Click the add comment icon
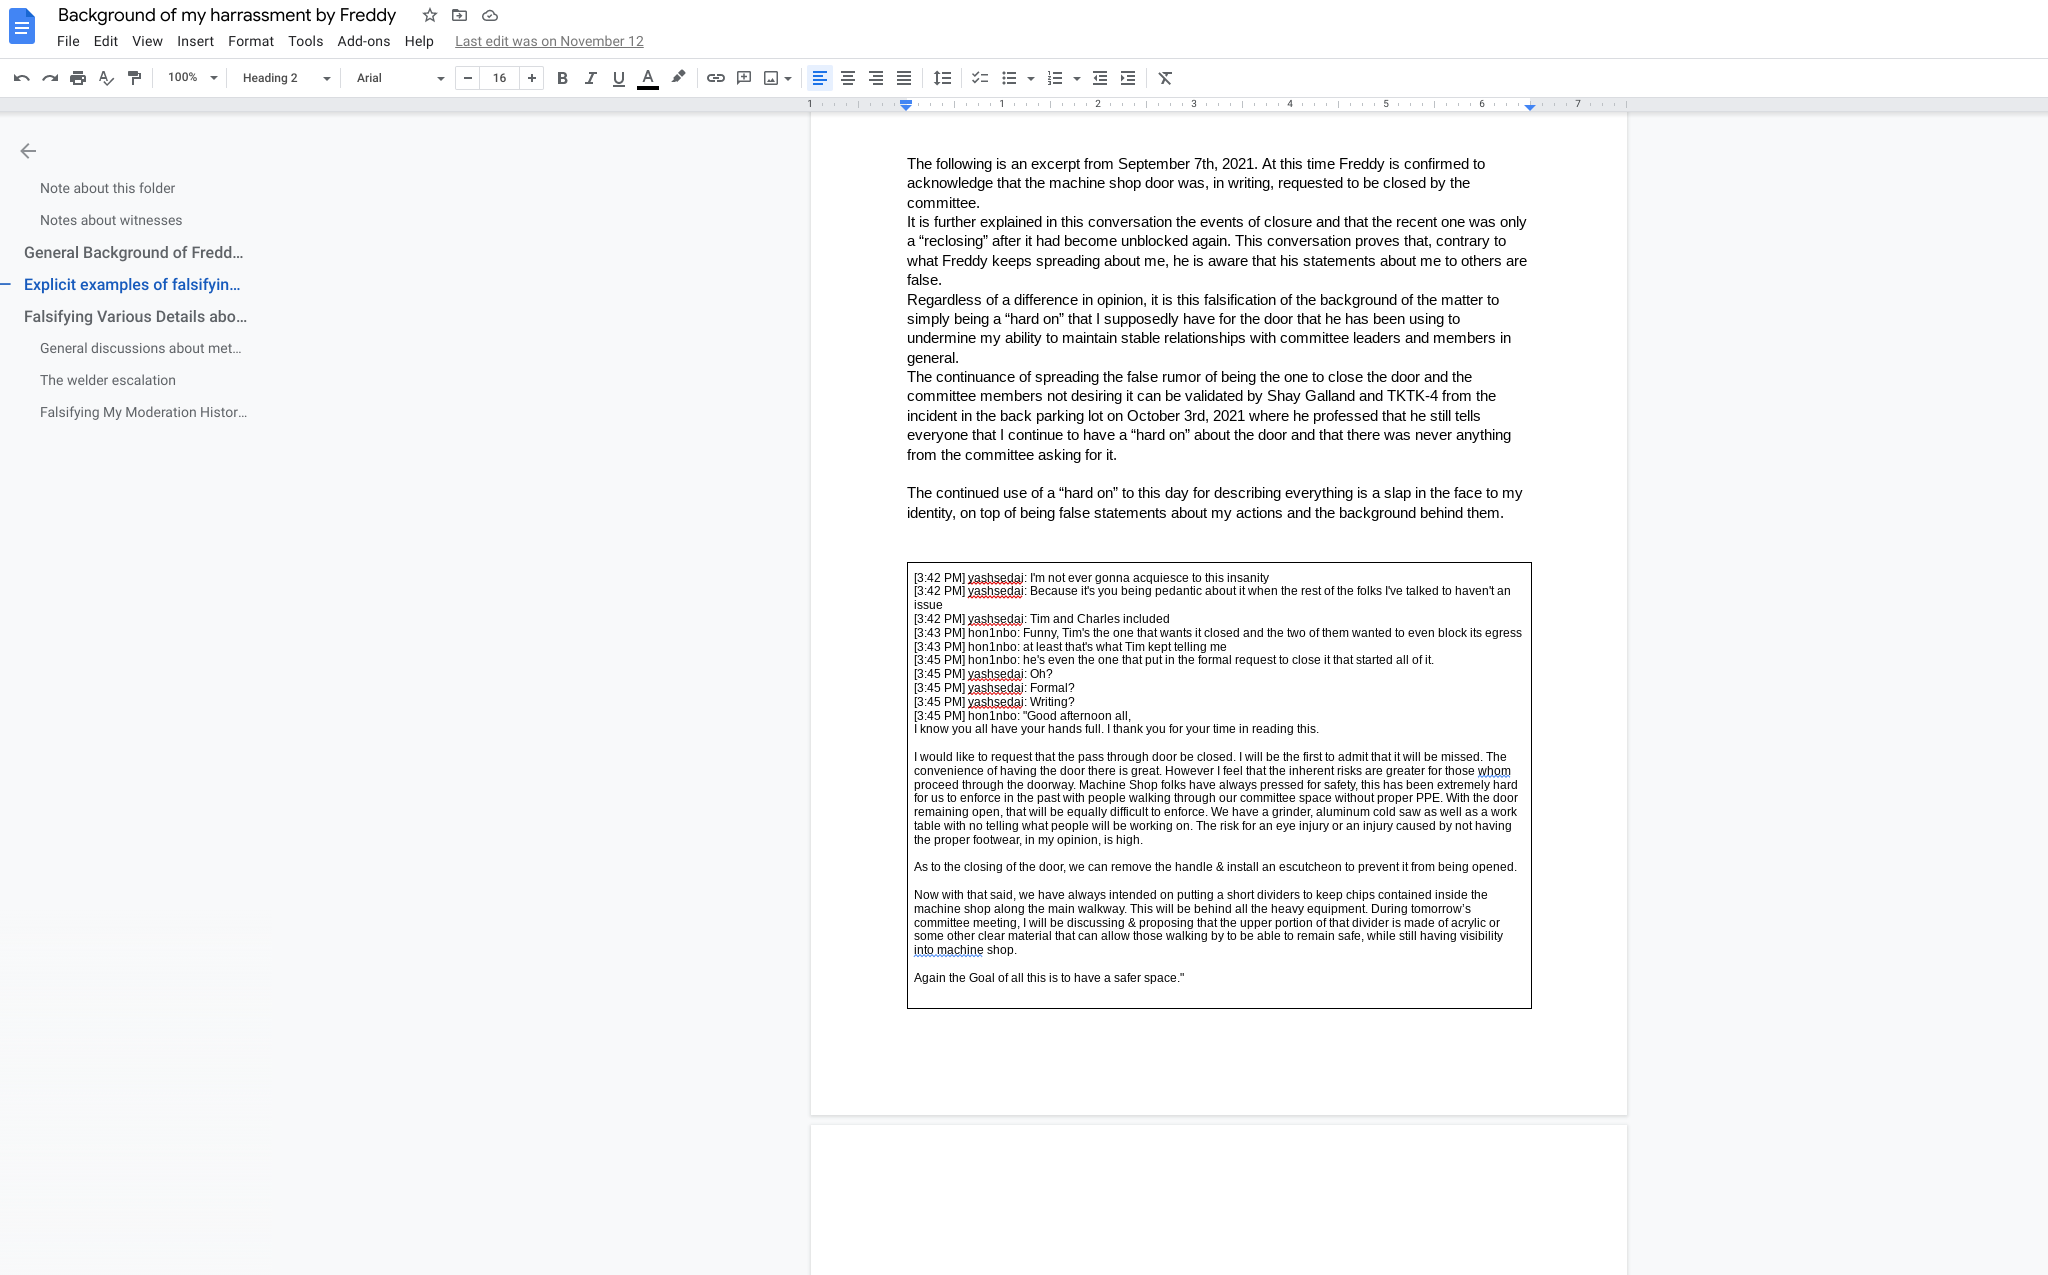The width and height of the screenshot is (2048, 1275). pyautogui.click(x=743, y=78)
